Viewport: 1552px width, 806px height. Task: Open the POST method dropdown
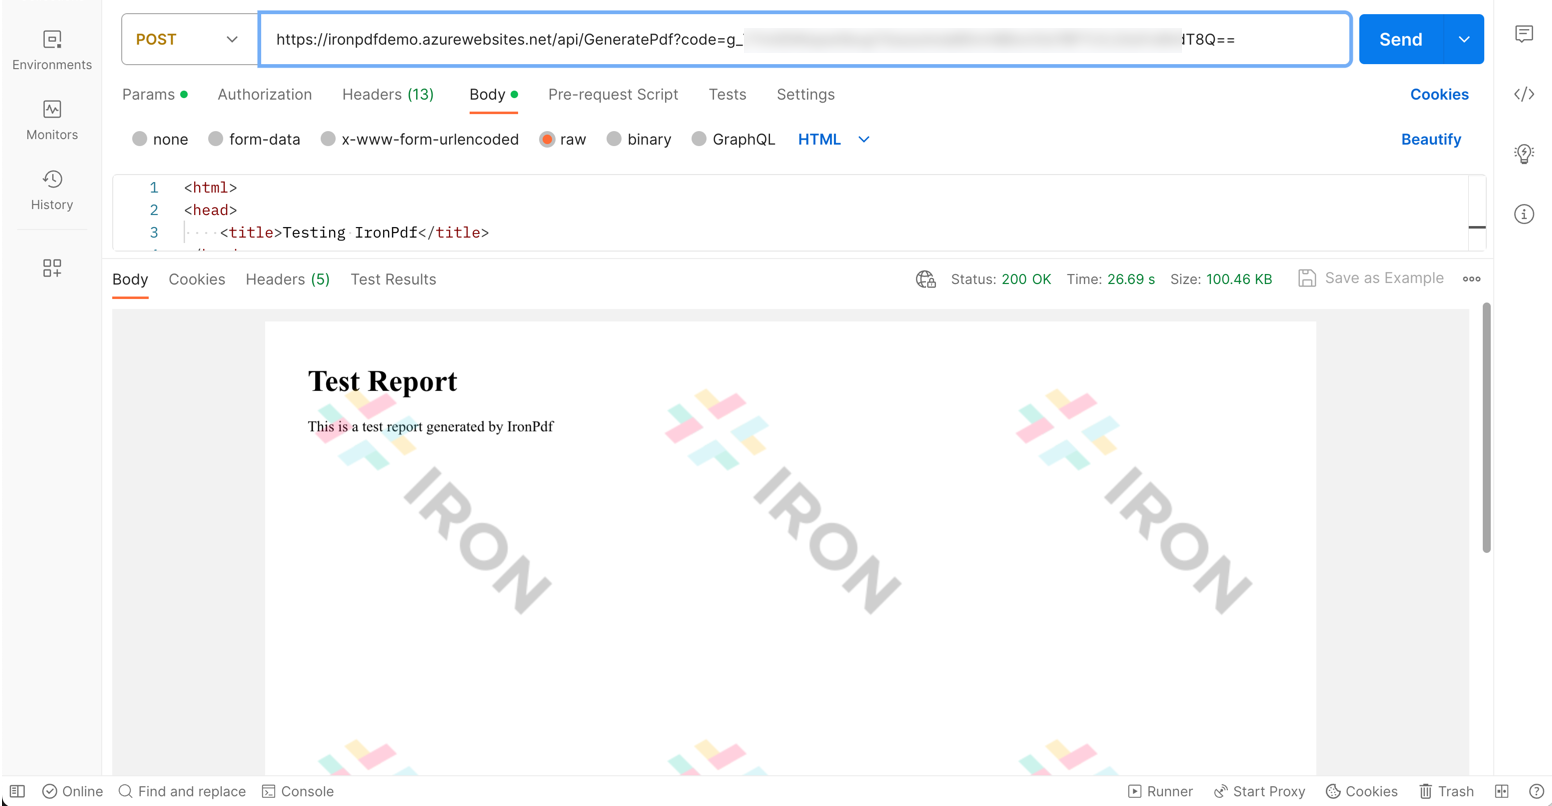188,39
